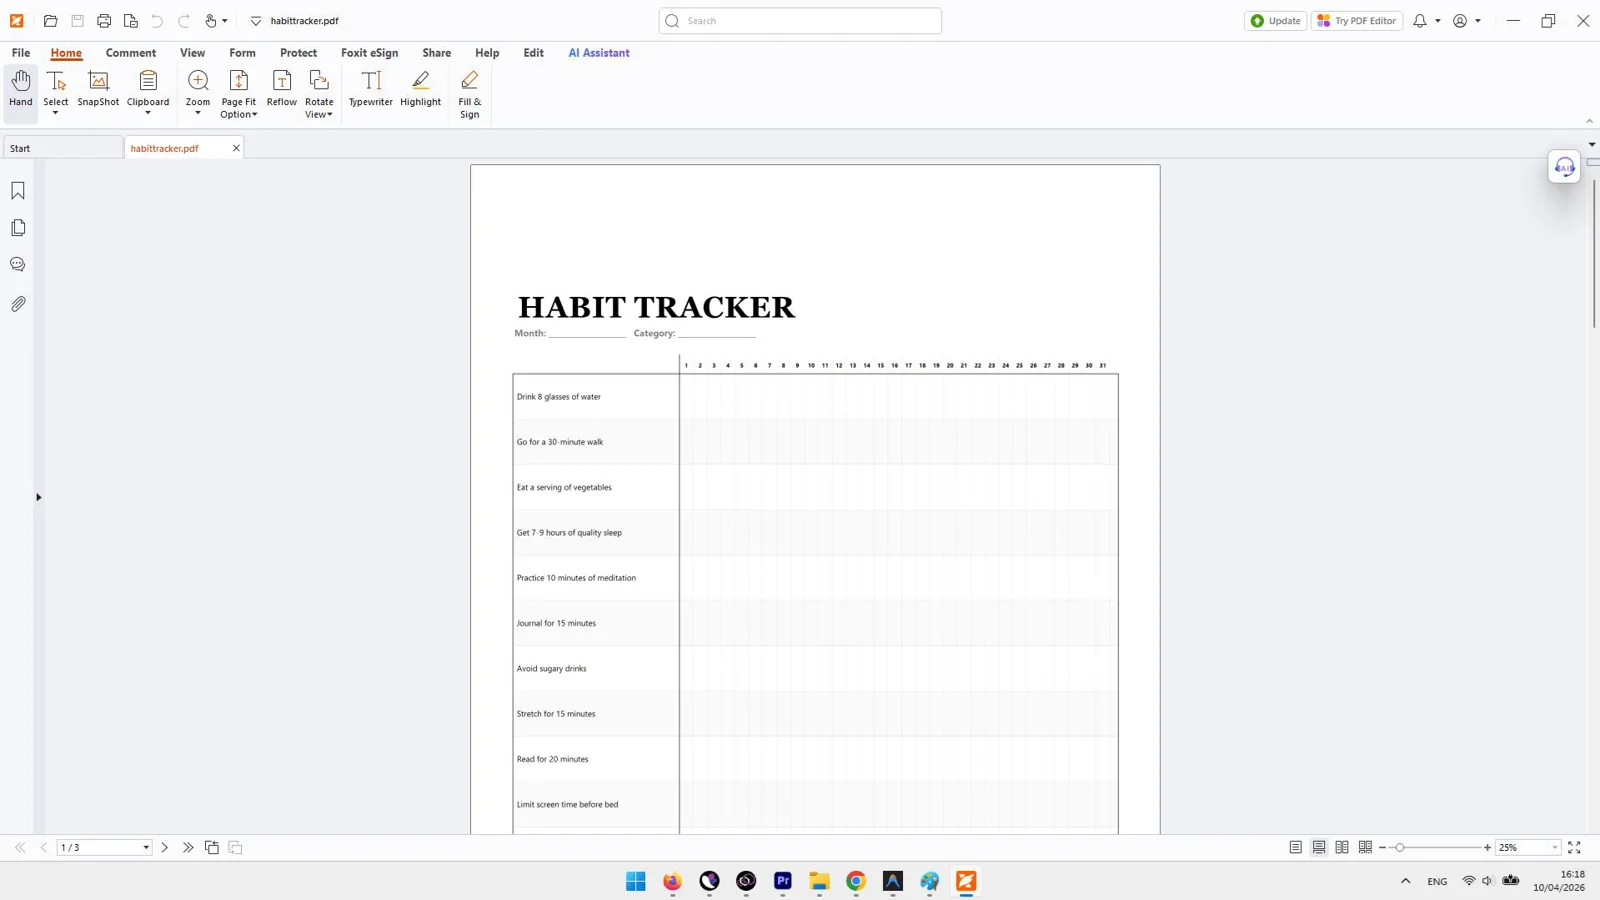
Task: Open Windows Start menu
Action: tap(636, 881)
